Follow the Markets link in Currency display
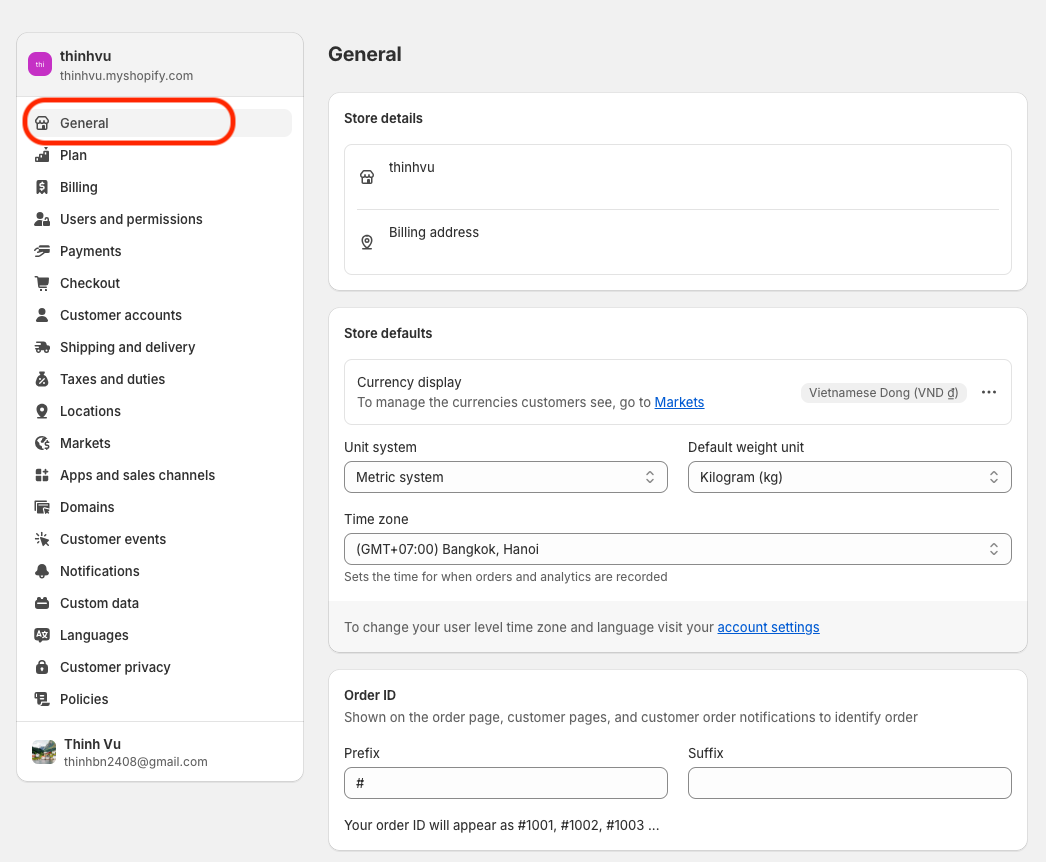 pyautogui.click(x=679, y=402)
